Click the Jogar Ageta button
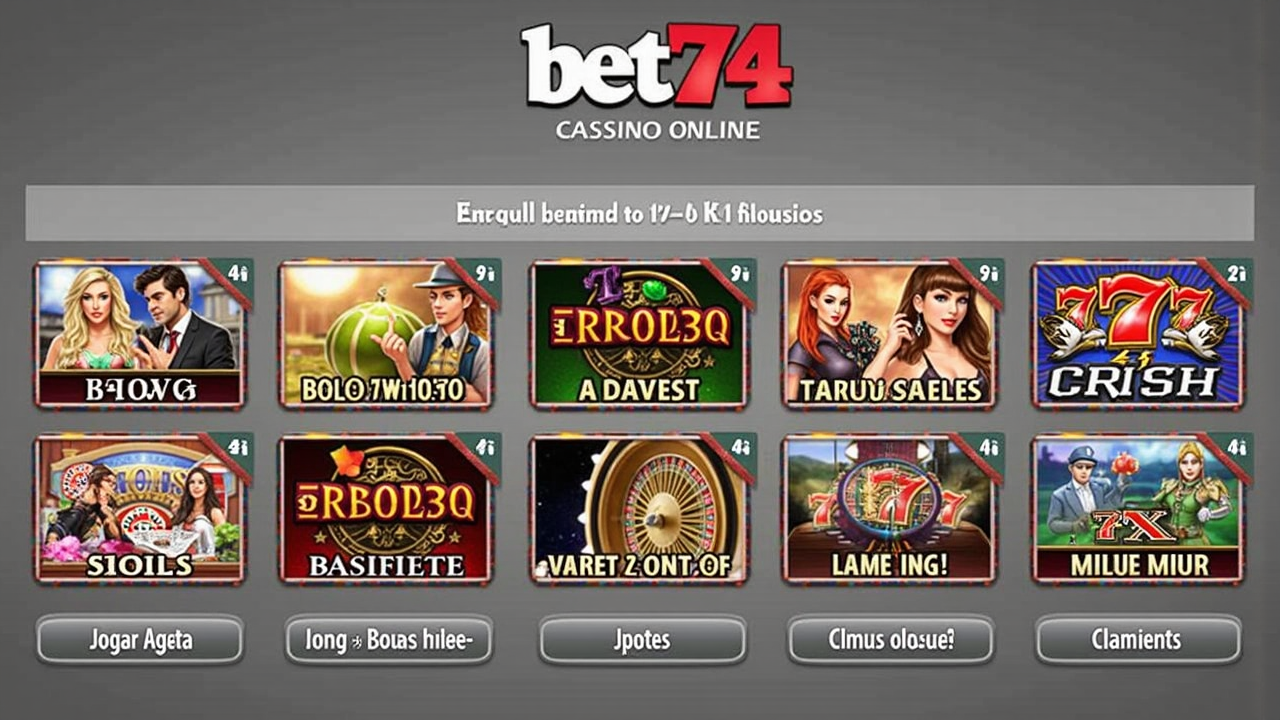The height and width of the screenshot is (720, 1280). tap(140, 640)
